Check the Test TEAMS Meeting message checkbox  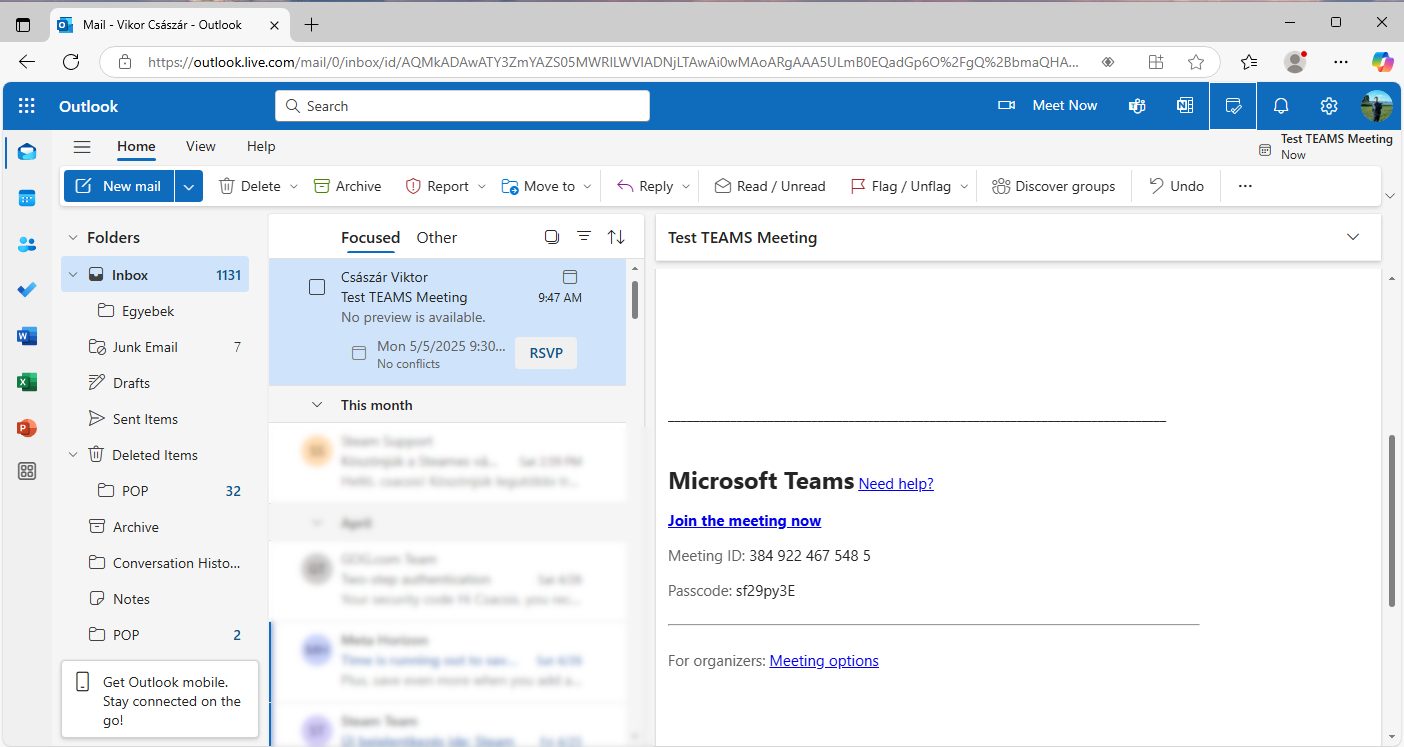[x=317, y=287]
